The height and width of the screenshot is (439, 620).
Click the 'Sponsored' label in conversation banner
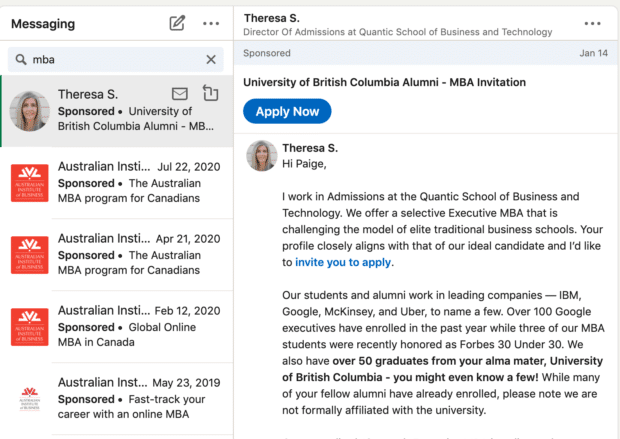pos(267,53)
